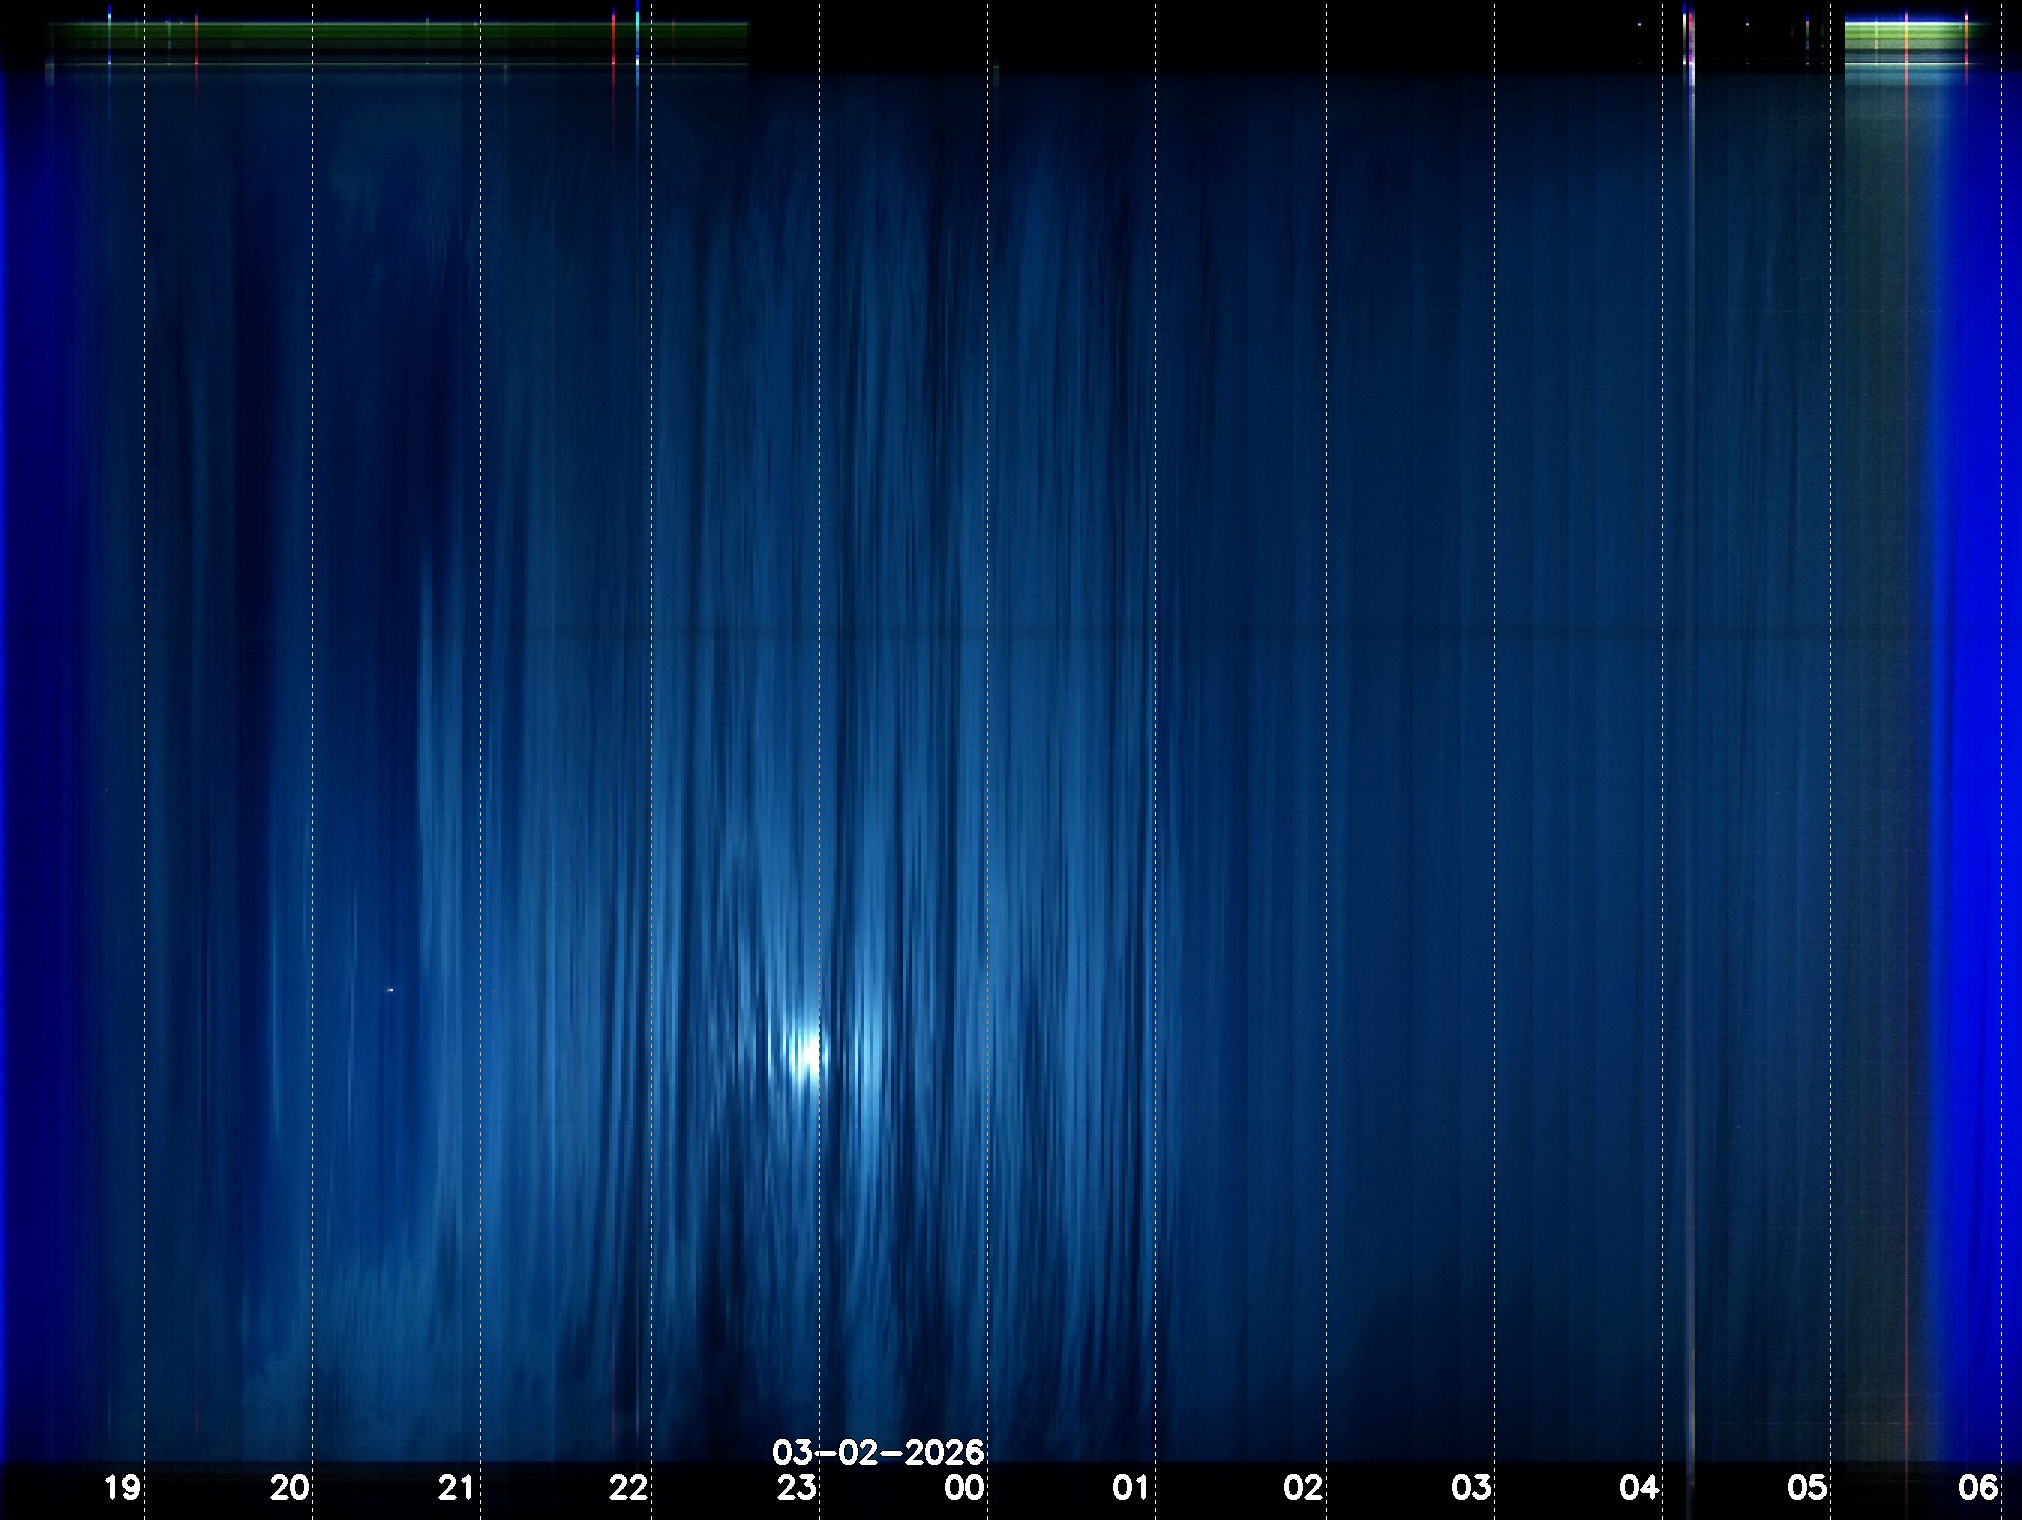Viewport: 2022px width, 1520px height.
Task: Select the 05 hour label
Action: [x=1807, y=1488]
